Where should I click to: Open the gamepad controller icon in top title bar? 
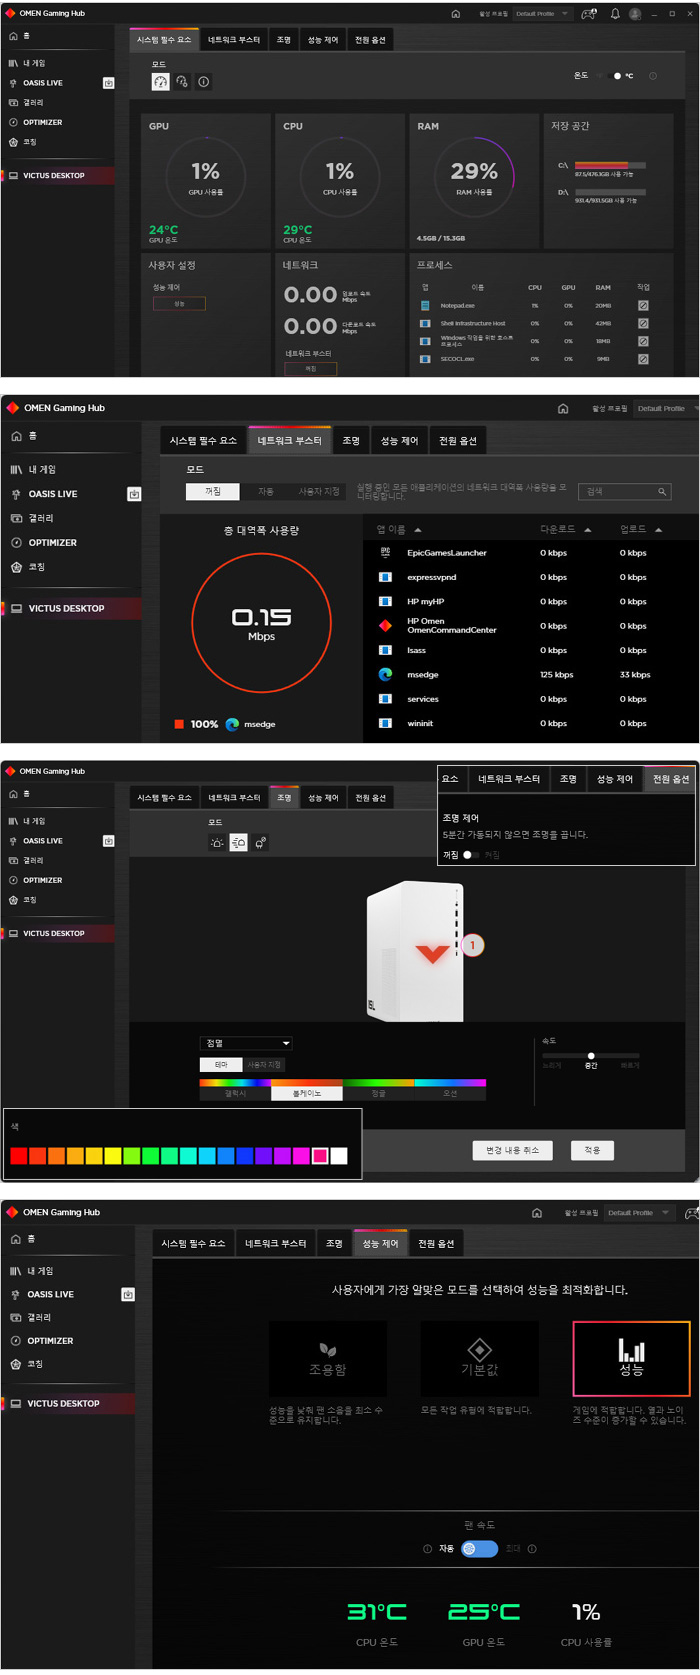589,14
